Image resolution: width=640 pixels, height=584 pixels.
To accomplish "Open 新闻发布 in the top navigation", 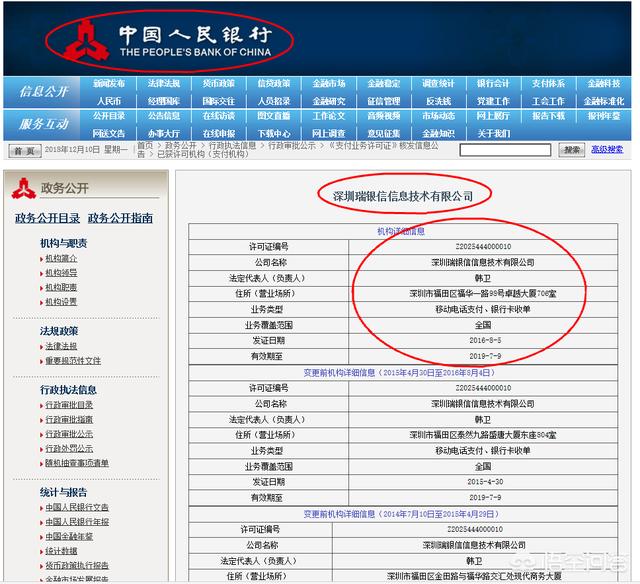I will (x=109, y=84).
